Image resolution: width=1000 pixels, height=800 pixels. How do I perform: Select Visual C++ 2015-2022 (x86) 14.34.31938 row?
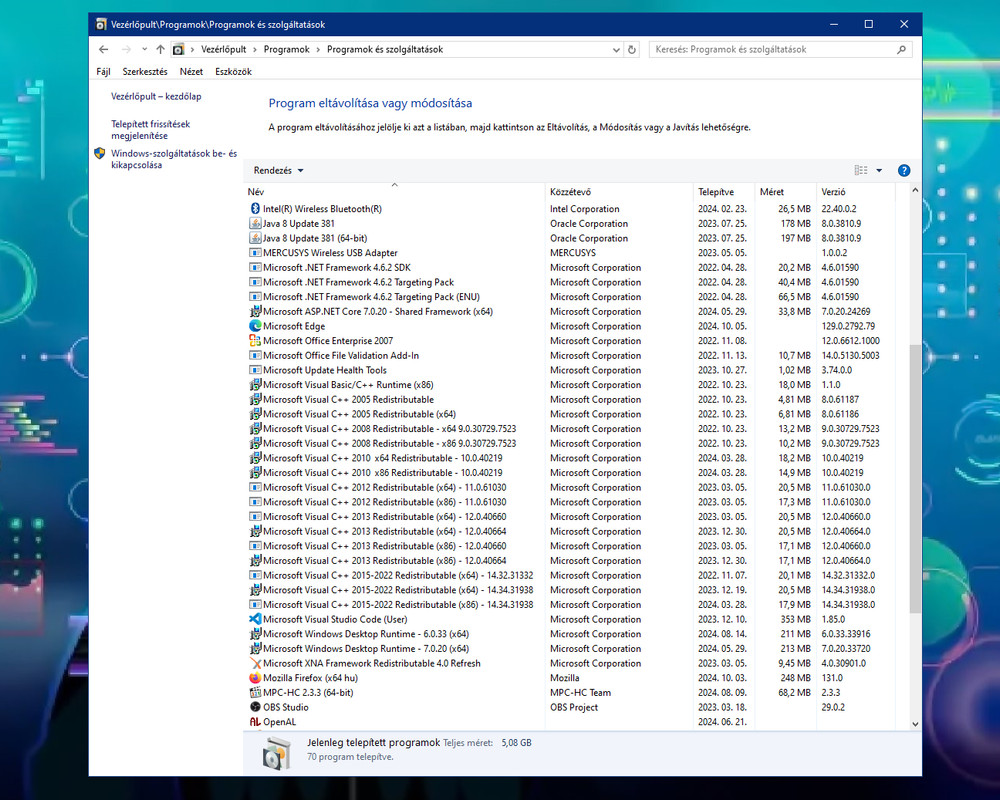pyautogui.click(x=571, y=604)
